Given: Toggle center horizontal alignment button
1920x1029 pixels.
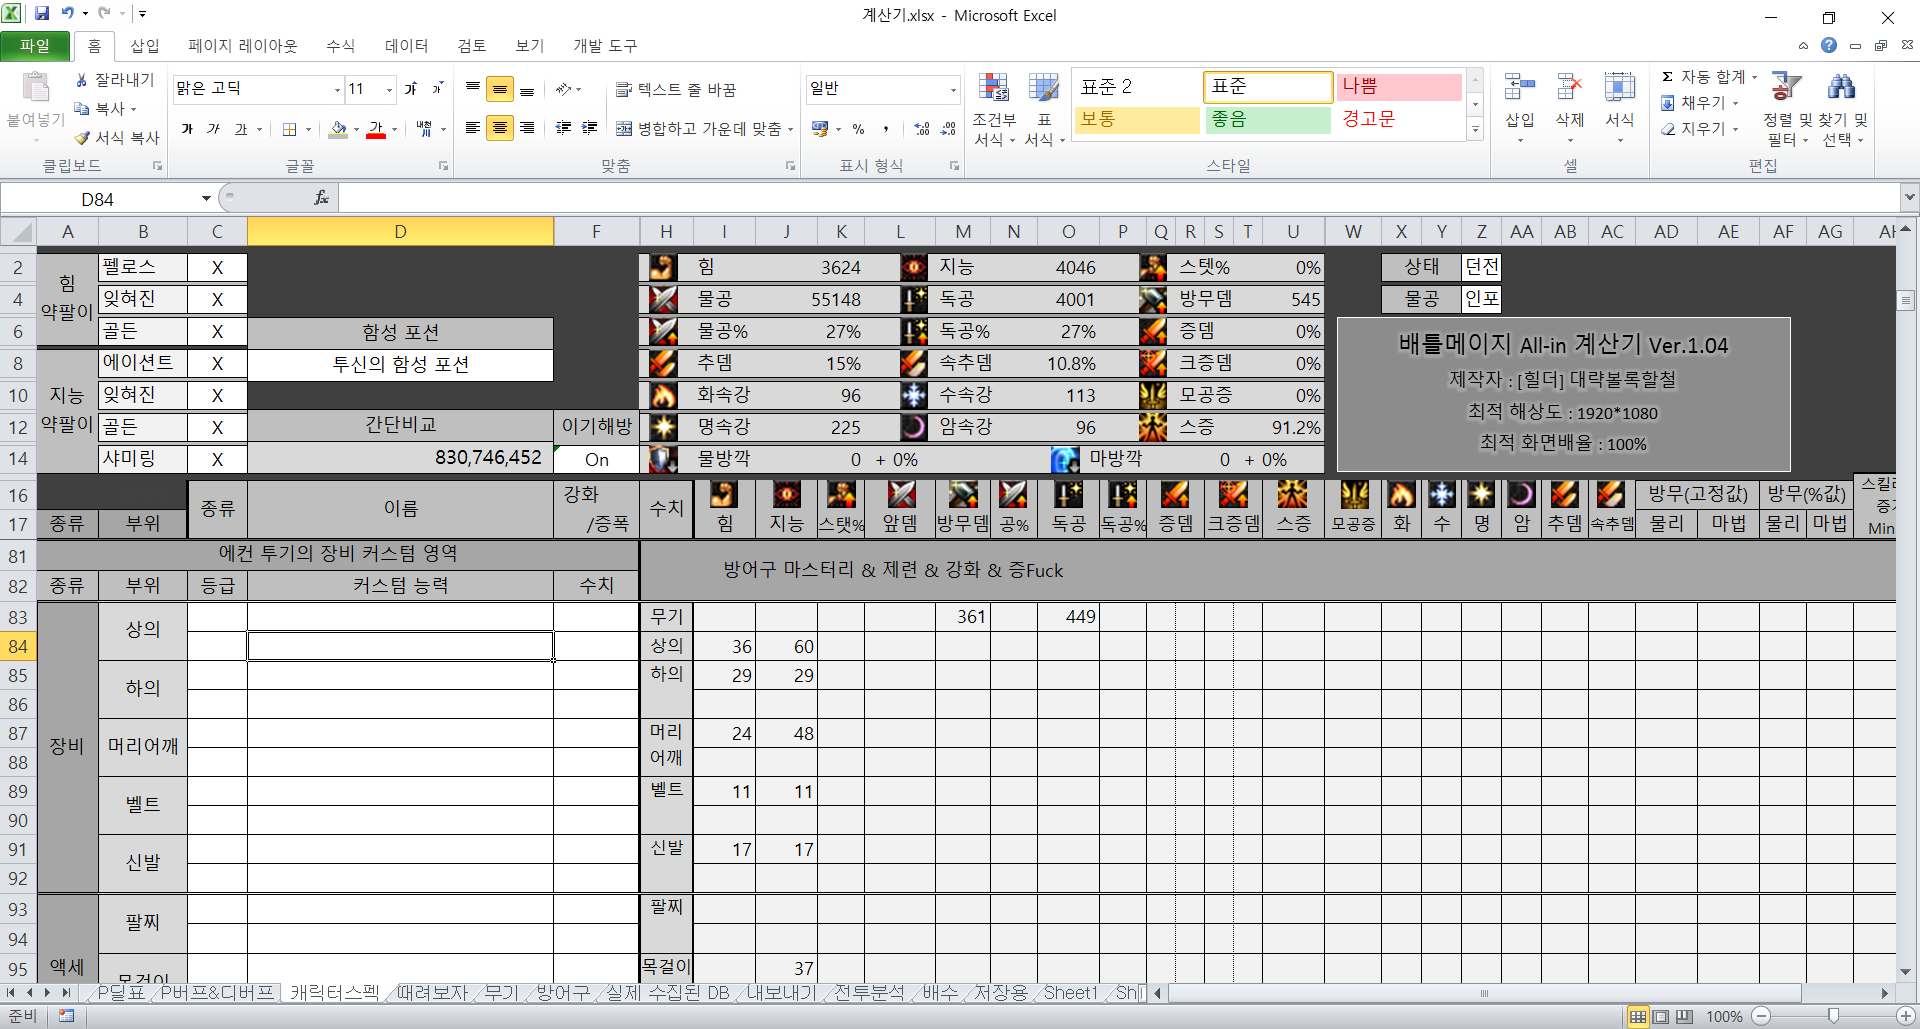Looking at the screenshot, I should [499, 129].
